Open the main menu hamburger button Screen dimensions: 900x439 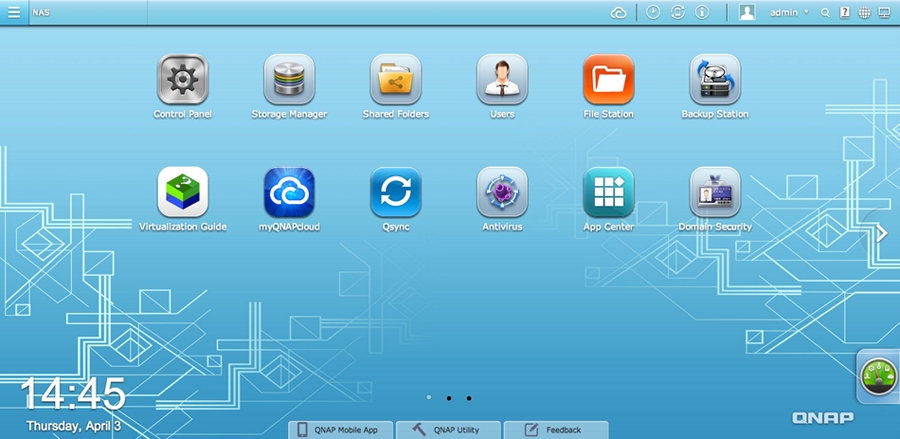14,12
